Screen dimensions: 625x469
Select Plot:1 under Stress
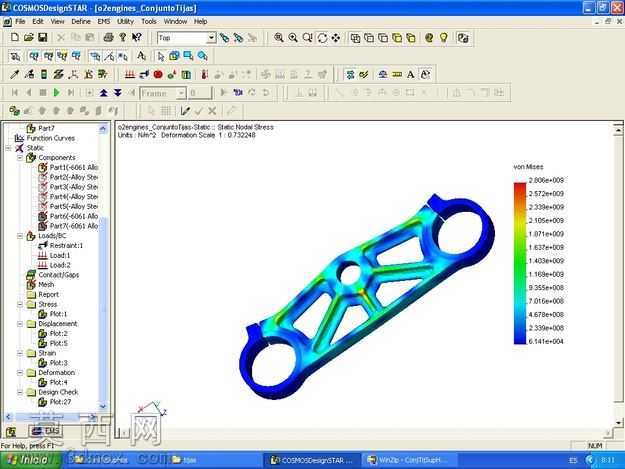pyautogui.click(x=59, y=314)
